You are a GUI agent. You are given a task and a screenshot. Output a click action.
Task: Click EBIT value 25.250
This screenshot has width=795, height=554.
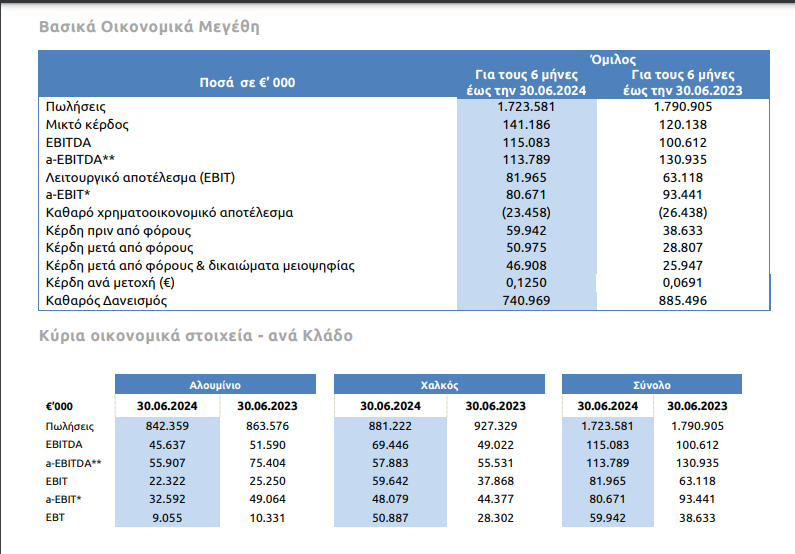(x=267, y=481)
